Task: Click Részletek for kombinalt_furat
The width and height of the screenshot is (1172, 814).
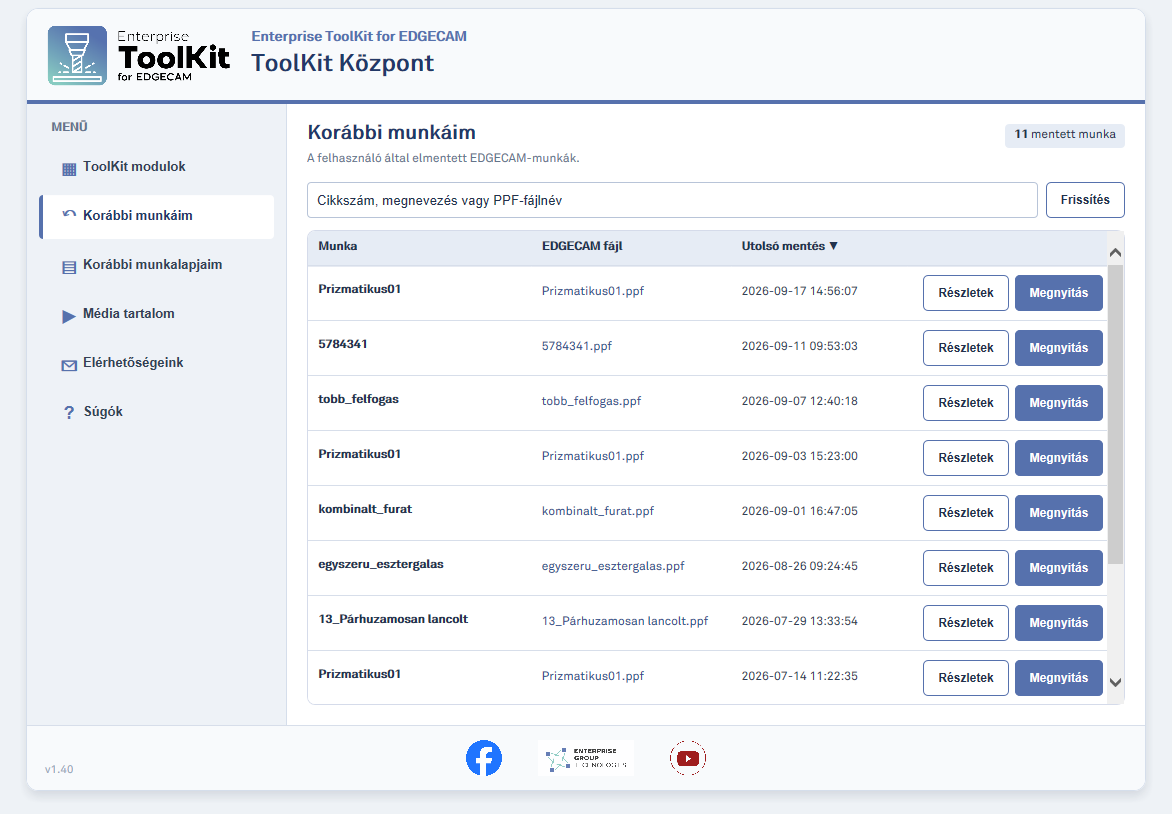Action: tap(966, 513)
